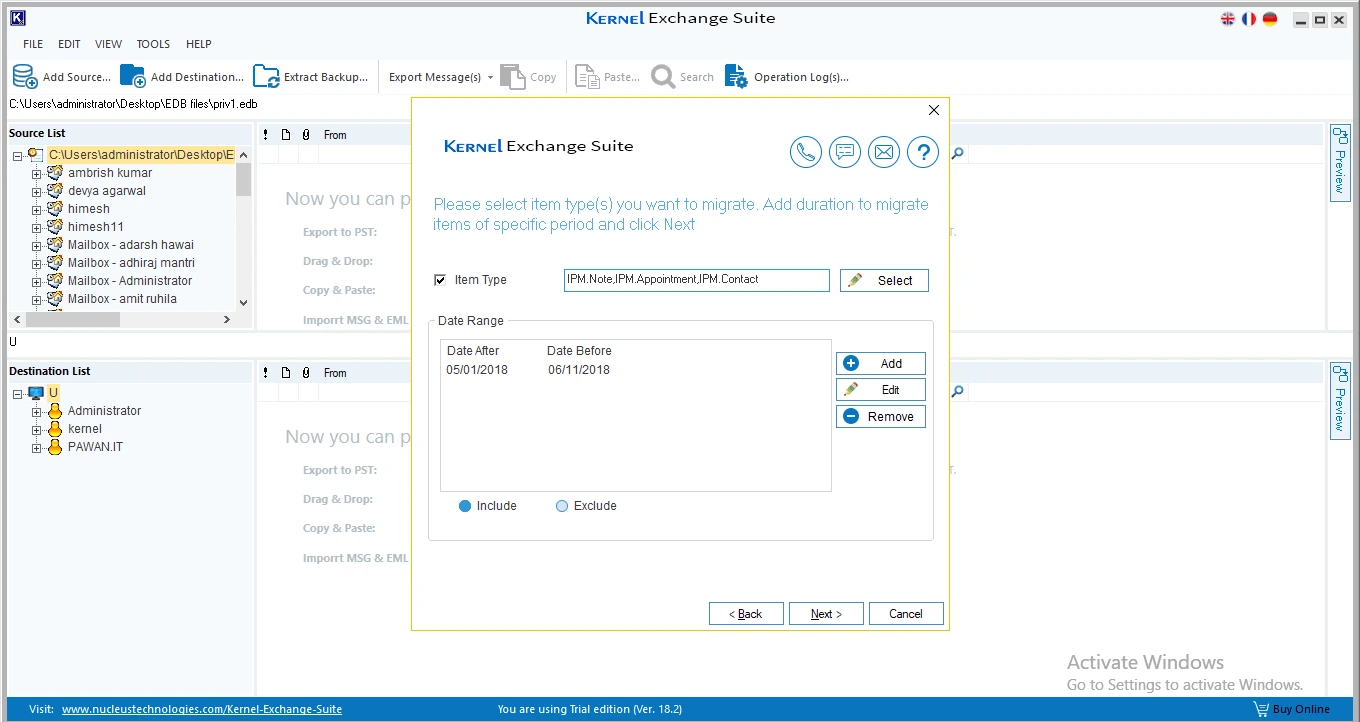Click the mailbox icon beside devya agarwal
This screenshot has width=1360, height=722.
(55, 191)
